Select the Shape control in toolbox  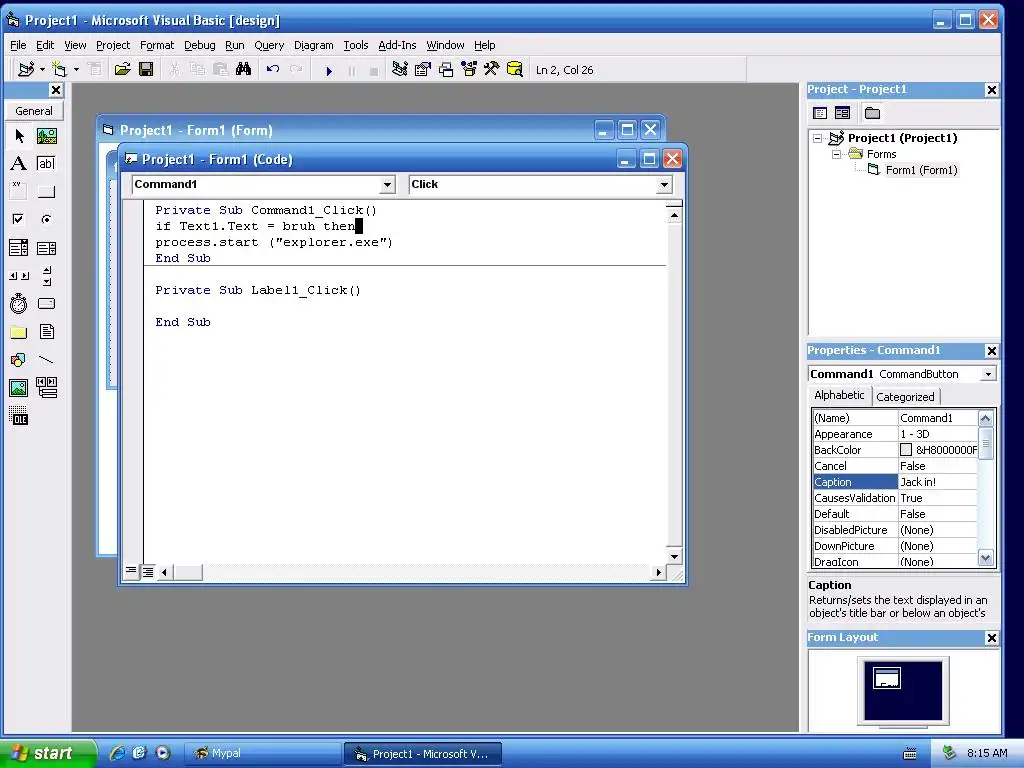[x=19, y=360]
